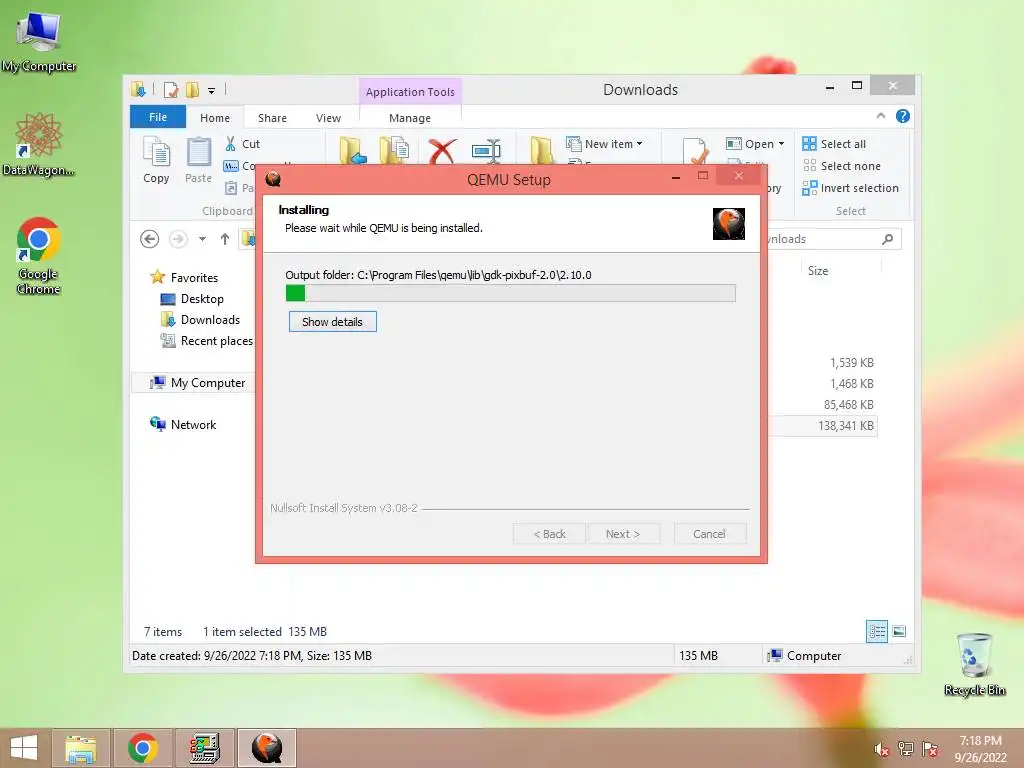Screen dimensions: 1024x768
Task: Open Chrome from the taskbar
Action: 143,748
